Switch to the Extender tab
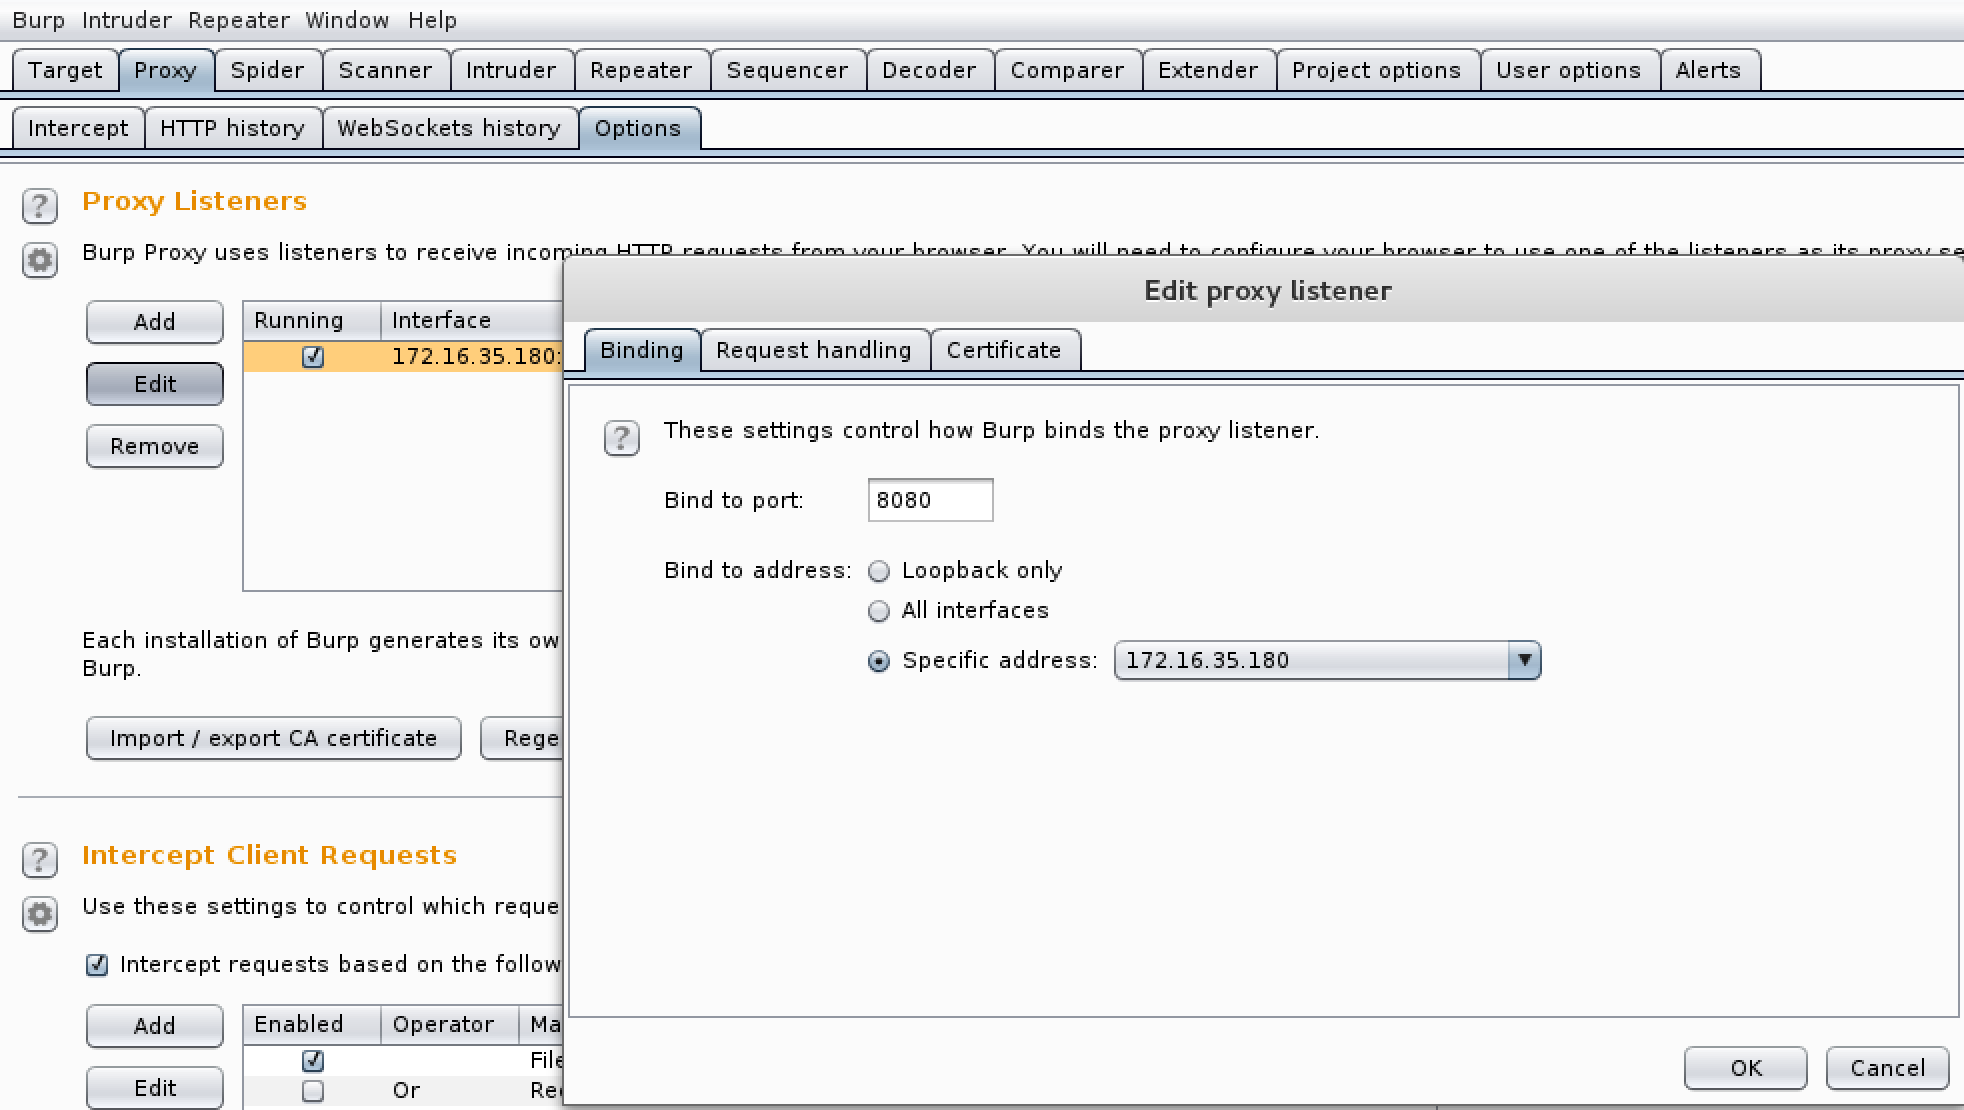The height and width of the screenshot is (1110, 1964). click(x=1208, y=70)
